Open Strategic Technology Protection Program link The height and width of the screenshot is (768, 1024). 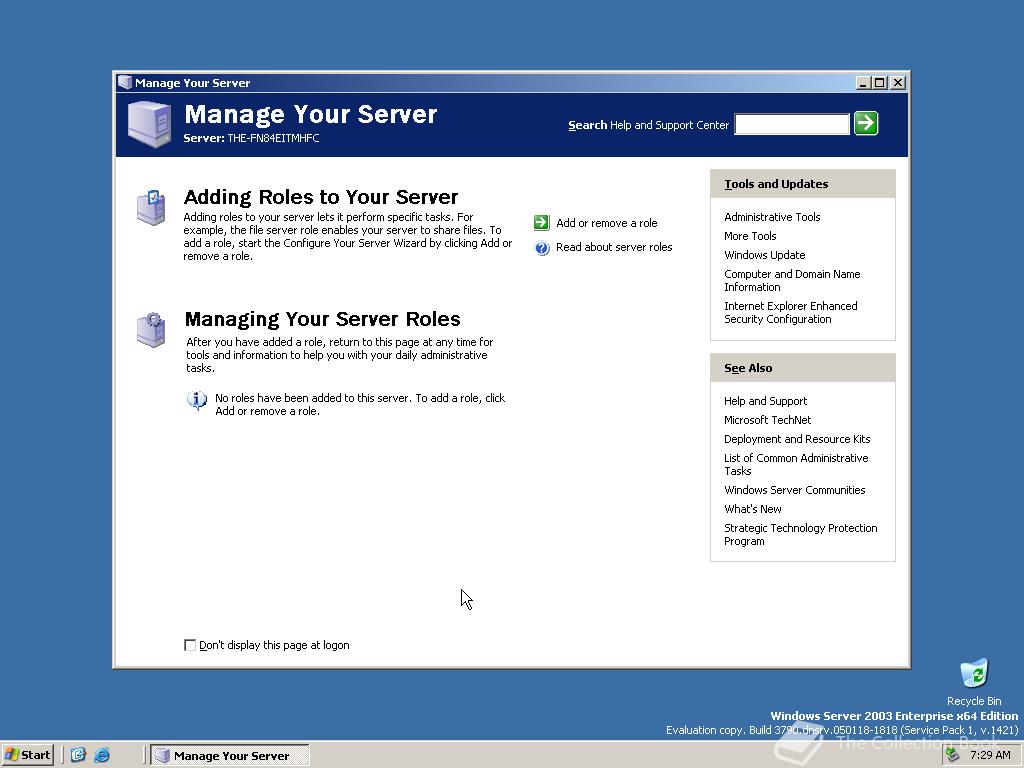[x=800, y=534]
